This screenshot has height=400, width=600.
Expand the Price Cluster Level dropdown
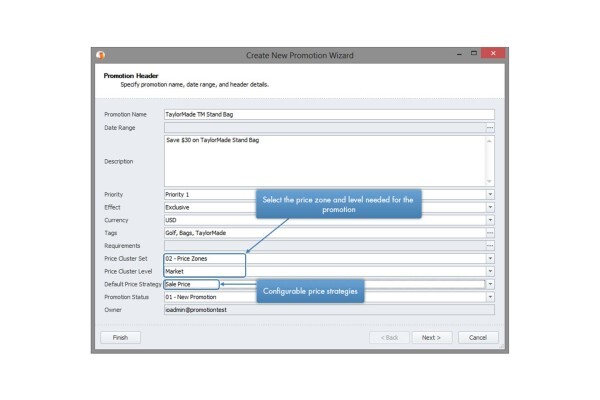490,271
